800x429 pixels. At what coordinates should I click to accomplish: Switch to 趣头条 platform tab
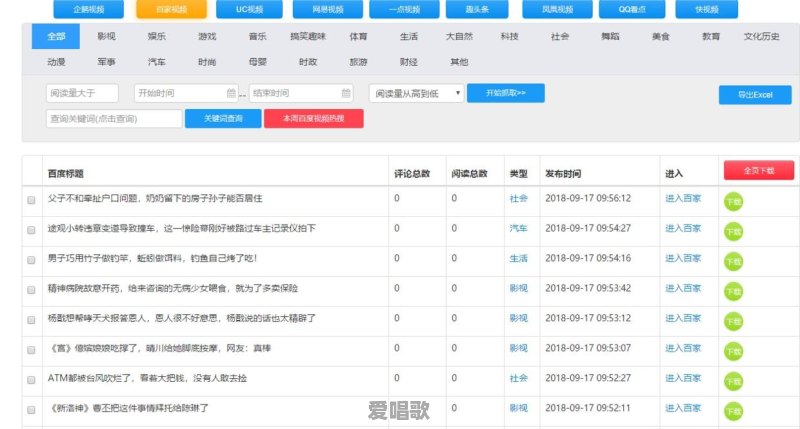477,9
